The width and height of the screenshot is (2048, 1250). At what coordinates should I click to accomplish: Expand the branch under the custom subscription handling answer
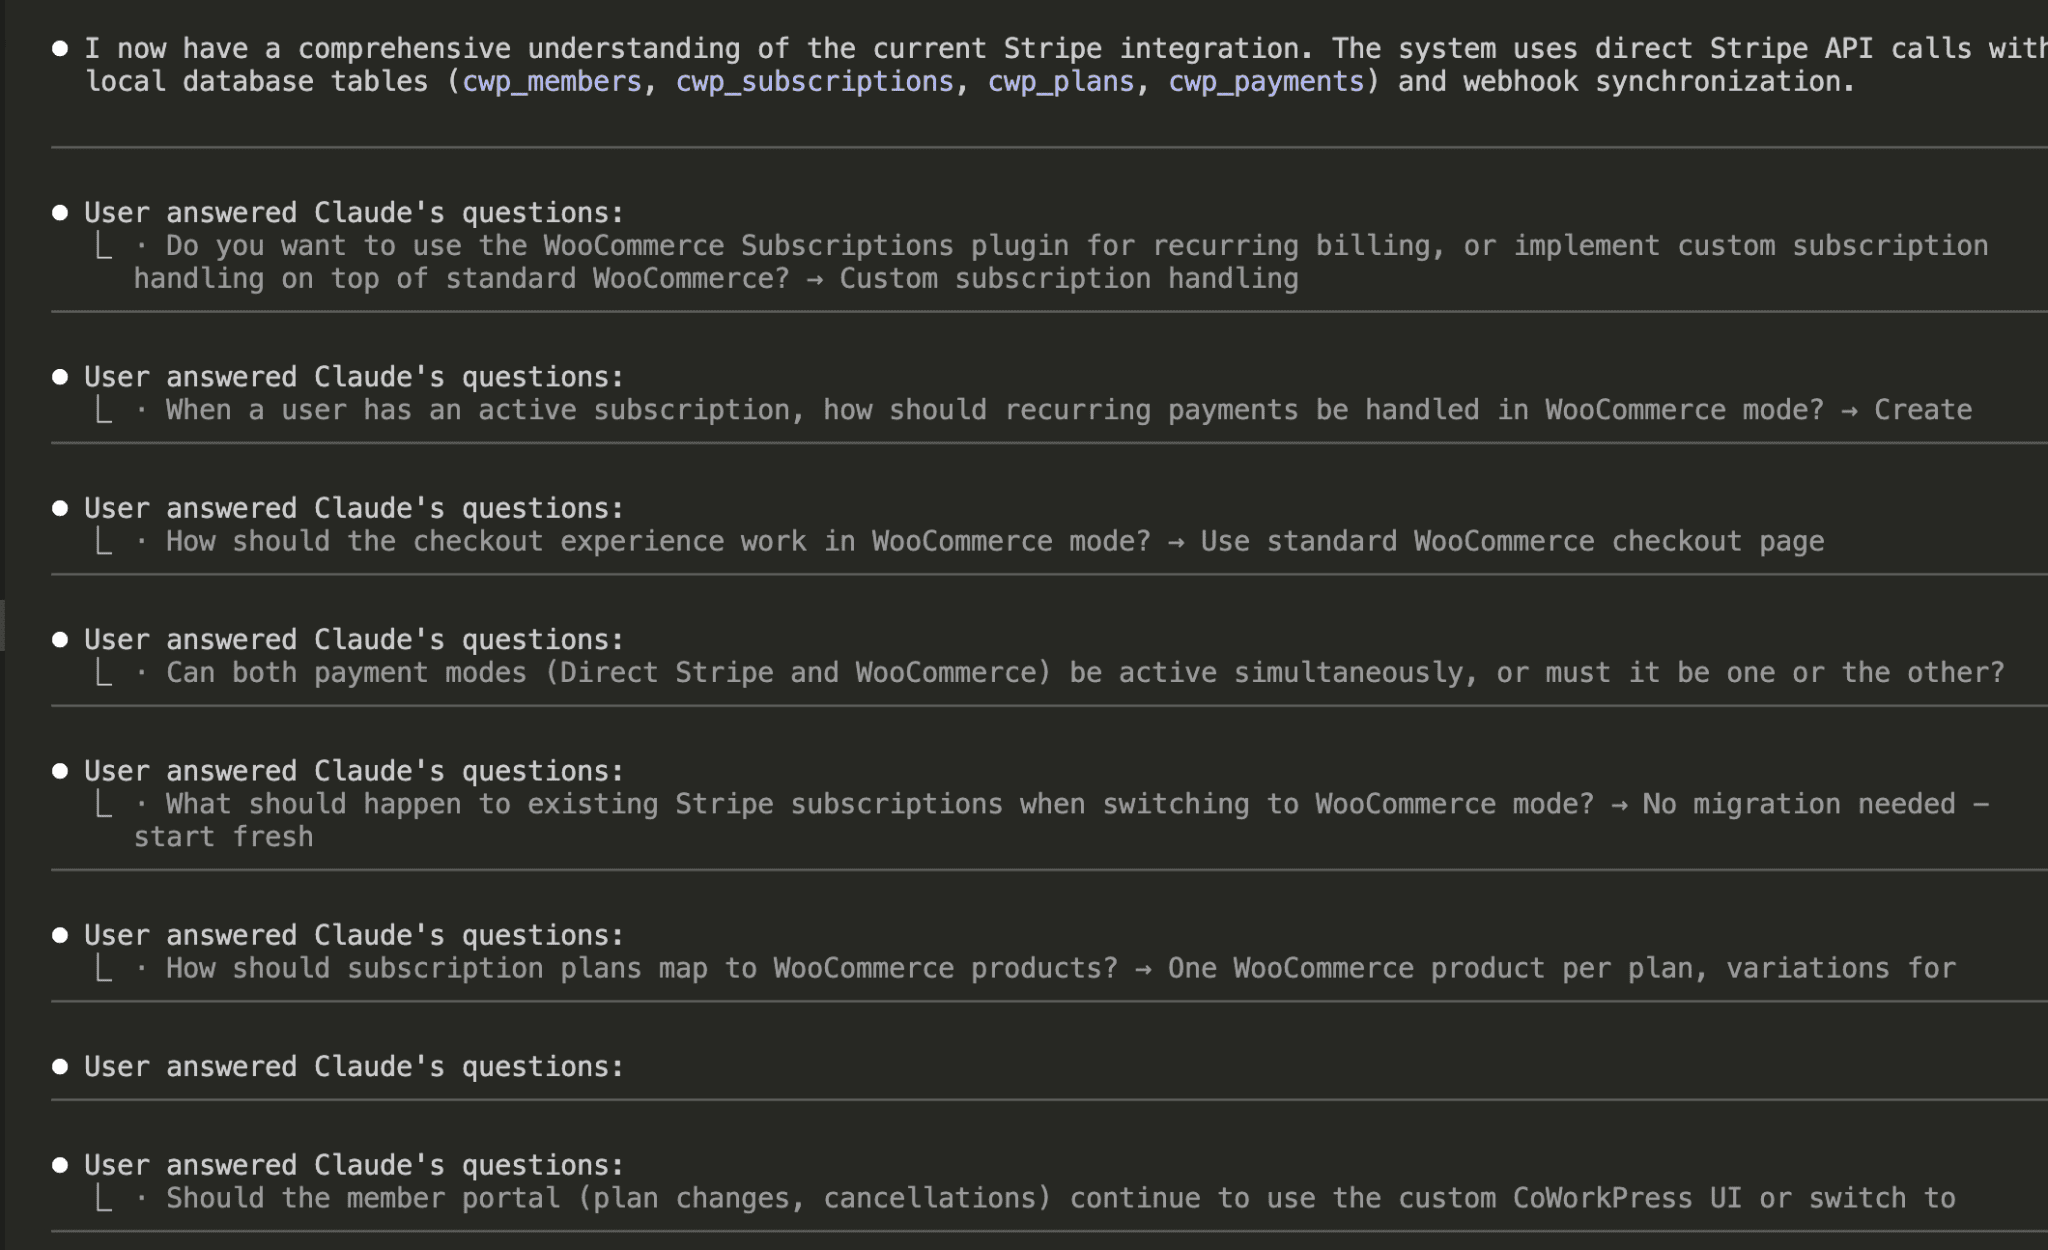pos(103,245)
